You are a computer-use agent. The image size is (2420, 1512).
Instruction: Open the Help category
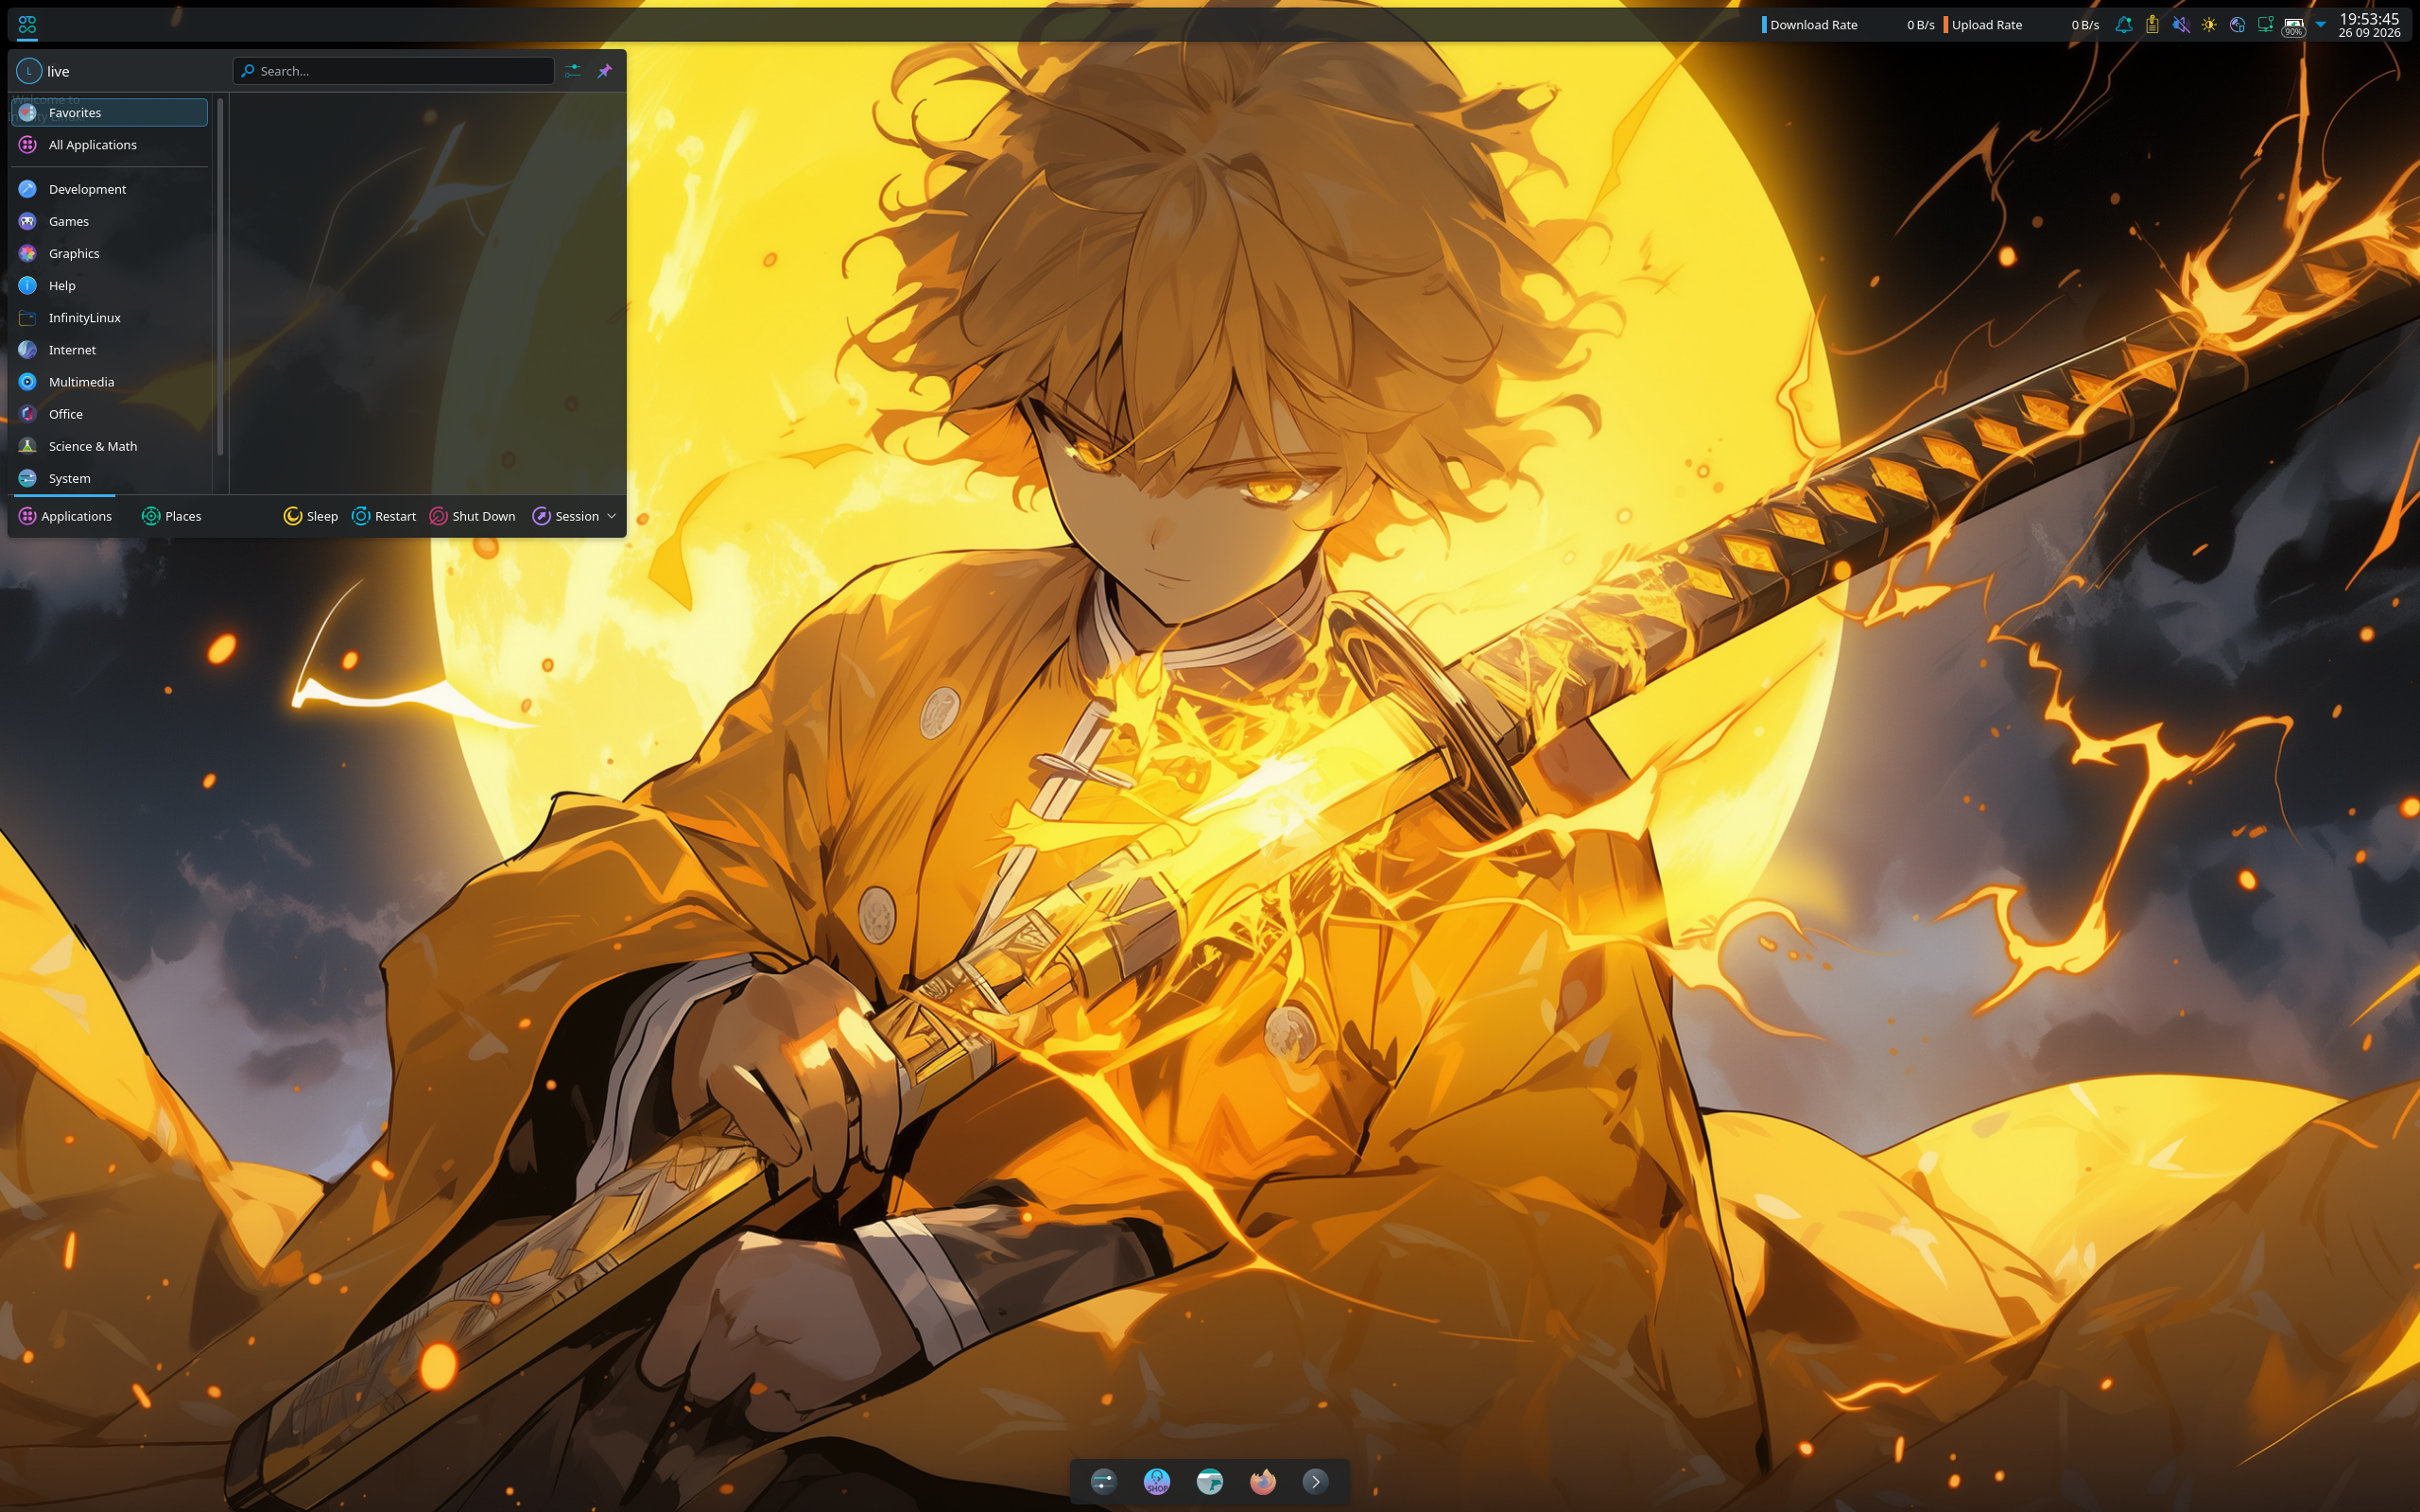point(109,285)
